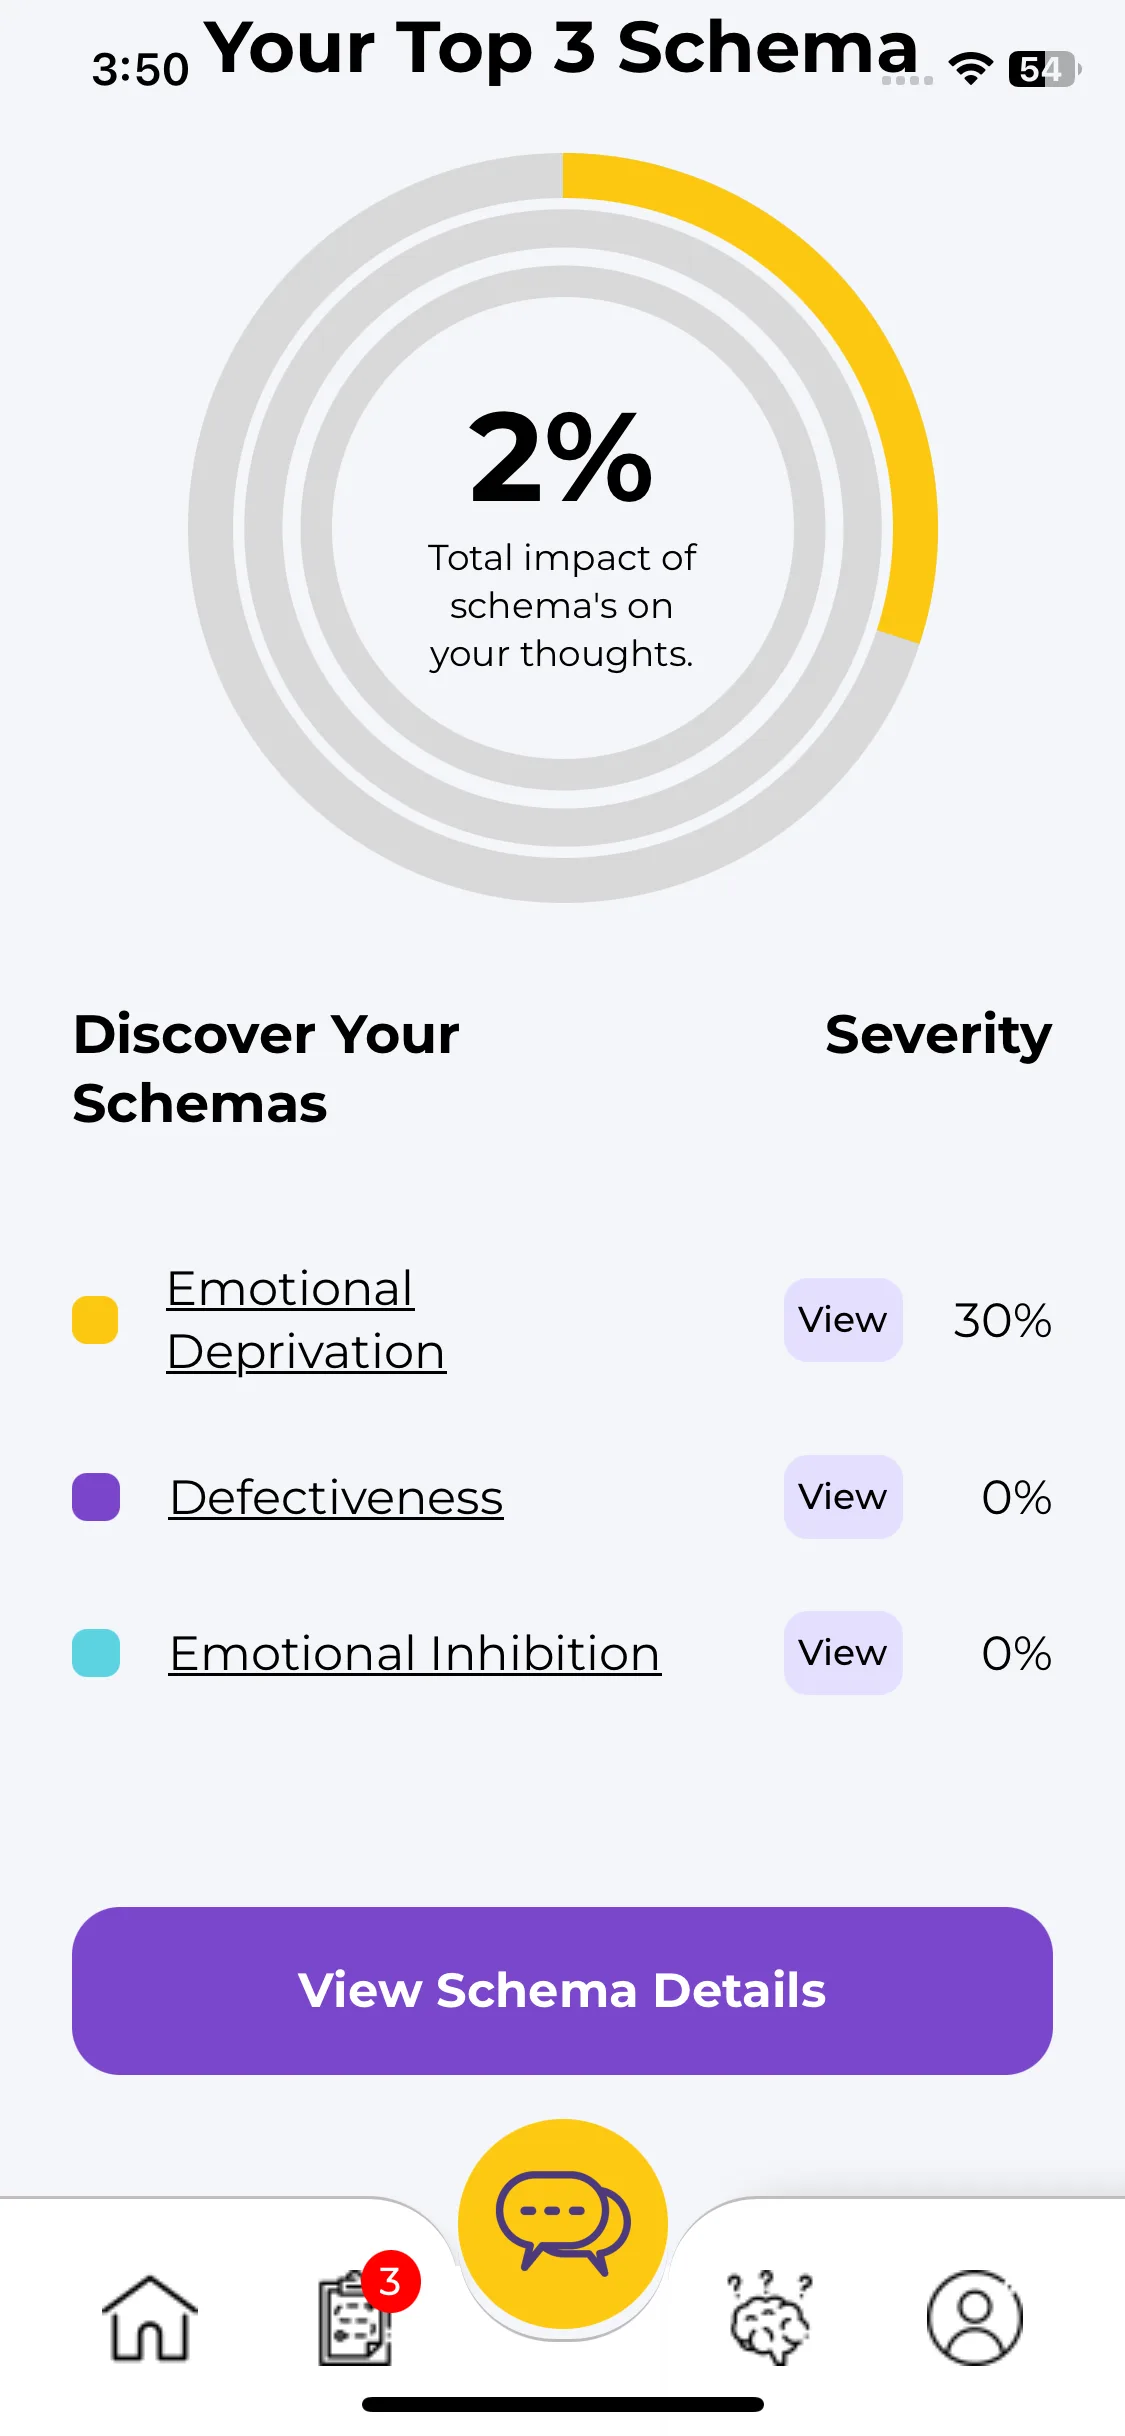Image resolution: width=1125 pixels, height=2436 pixels.
Task: Click View for Emotional Inhibition
Action: [x=843, y=1653]
